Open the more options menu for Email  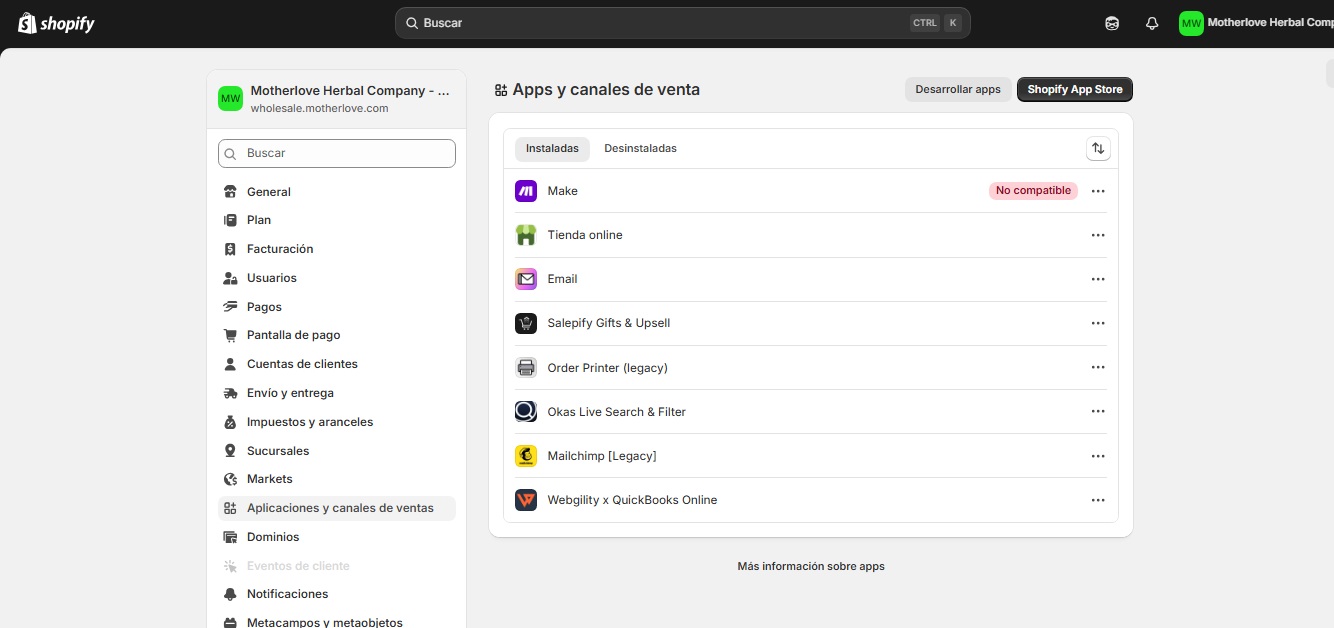[x=1098, y=279]
